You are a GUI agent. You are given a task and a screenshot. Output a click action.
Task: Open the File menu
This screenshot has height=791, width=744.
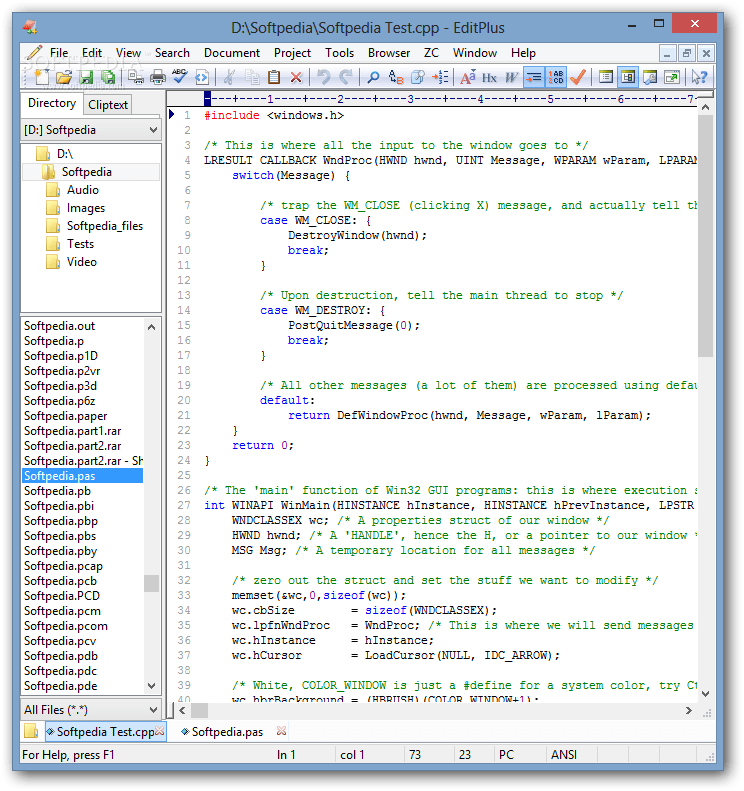point(59,53)
